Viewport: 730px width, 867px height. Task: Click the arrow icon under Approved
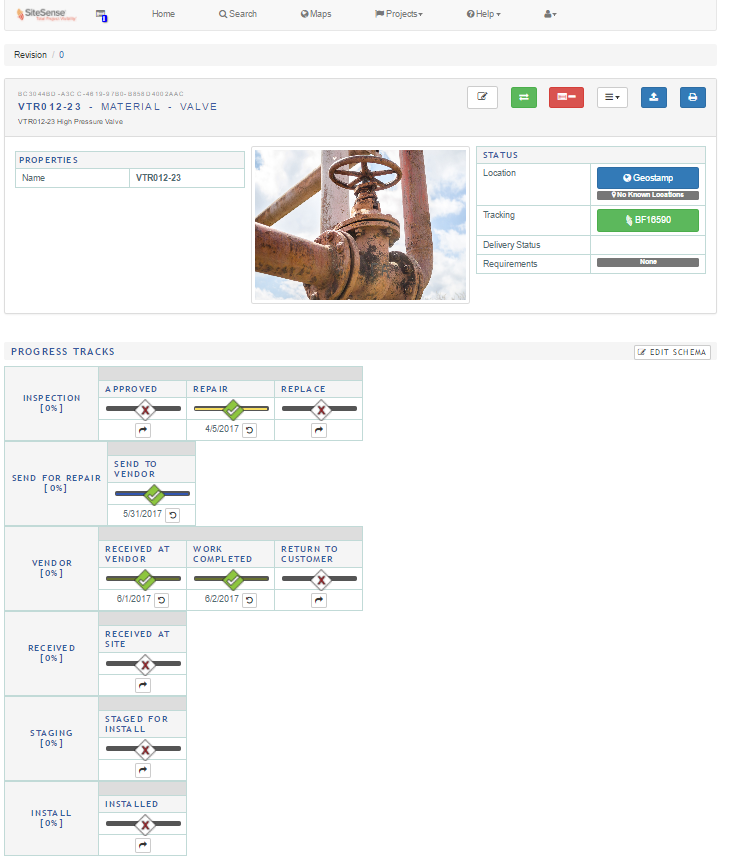tap(143, 430)
